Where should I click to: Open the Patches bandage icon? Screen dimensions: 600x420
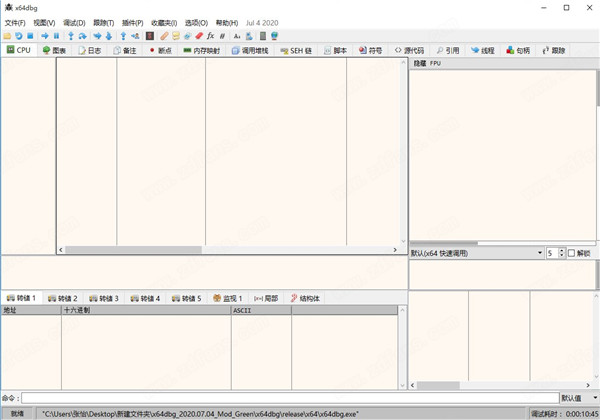click(164, 36)
